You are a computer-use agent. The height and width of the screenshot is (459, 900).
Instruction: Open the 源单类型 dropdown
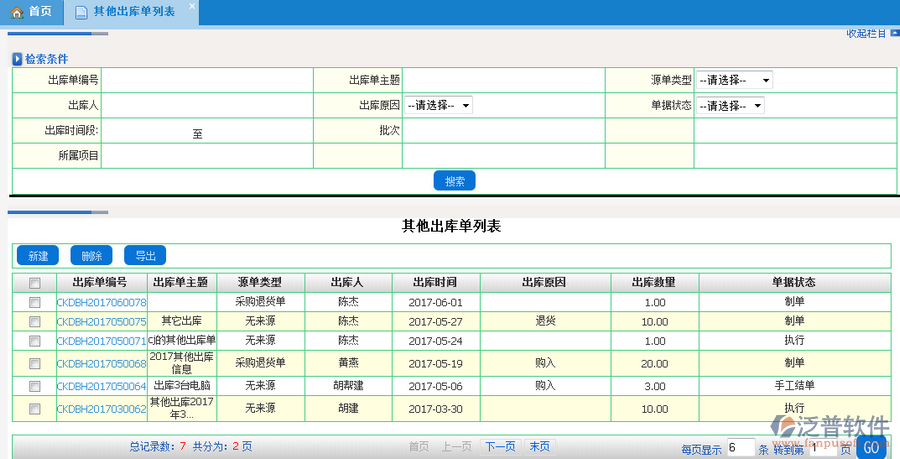coord(734,80)
